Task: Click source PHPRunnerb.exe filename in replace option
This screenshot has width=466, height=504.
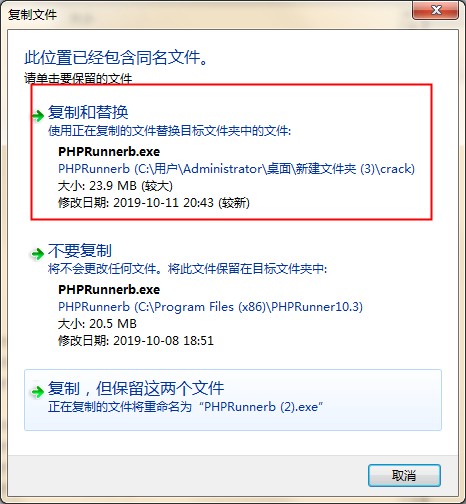Action: tap(109, 152)
